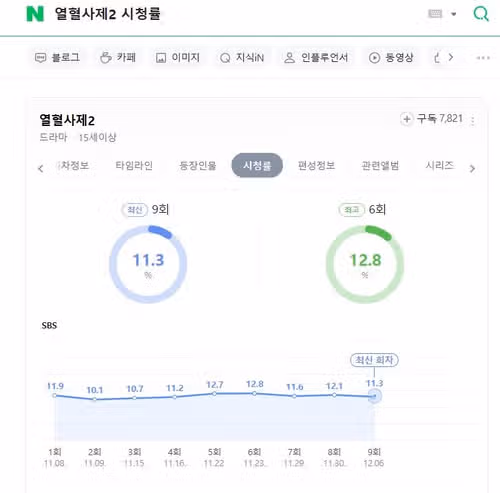500x493 pixels.
Task: Open vertical dots menu beside 구독
Action: [472, 120]
